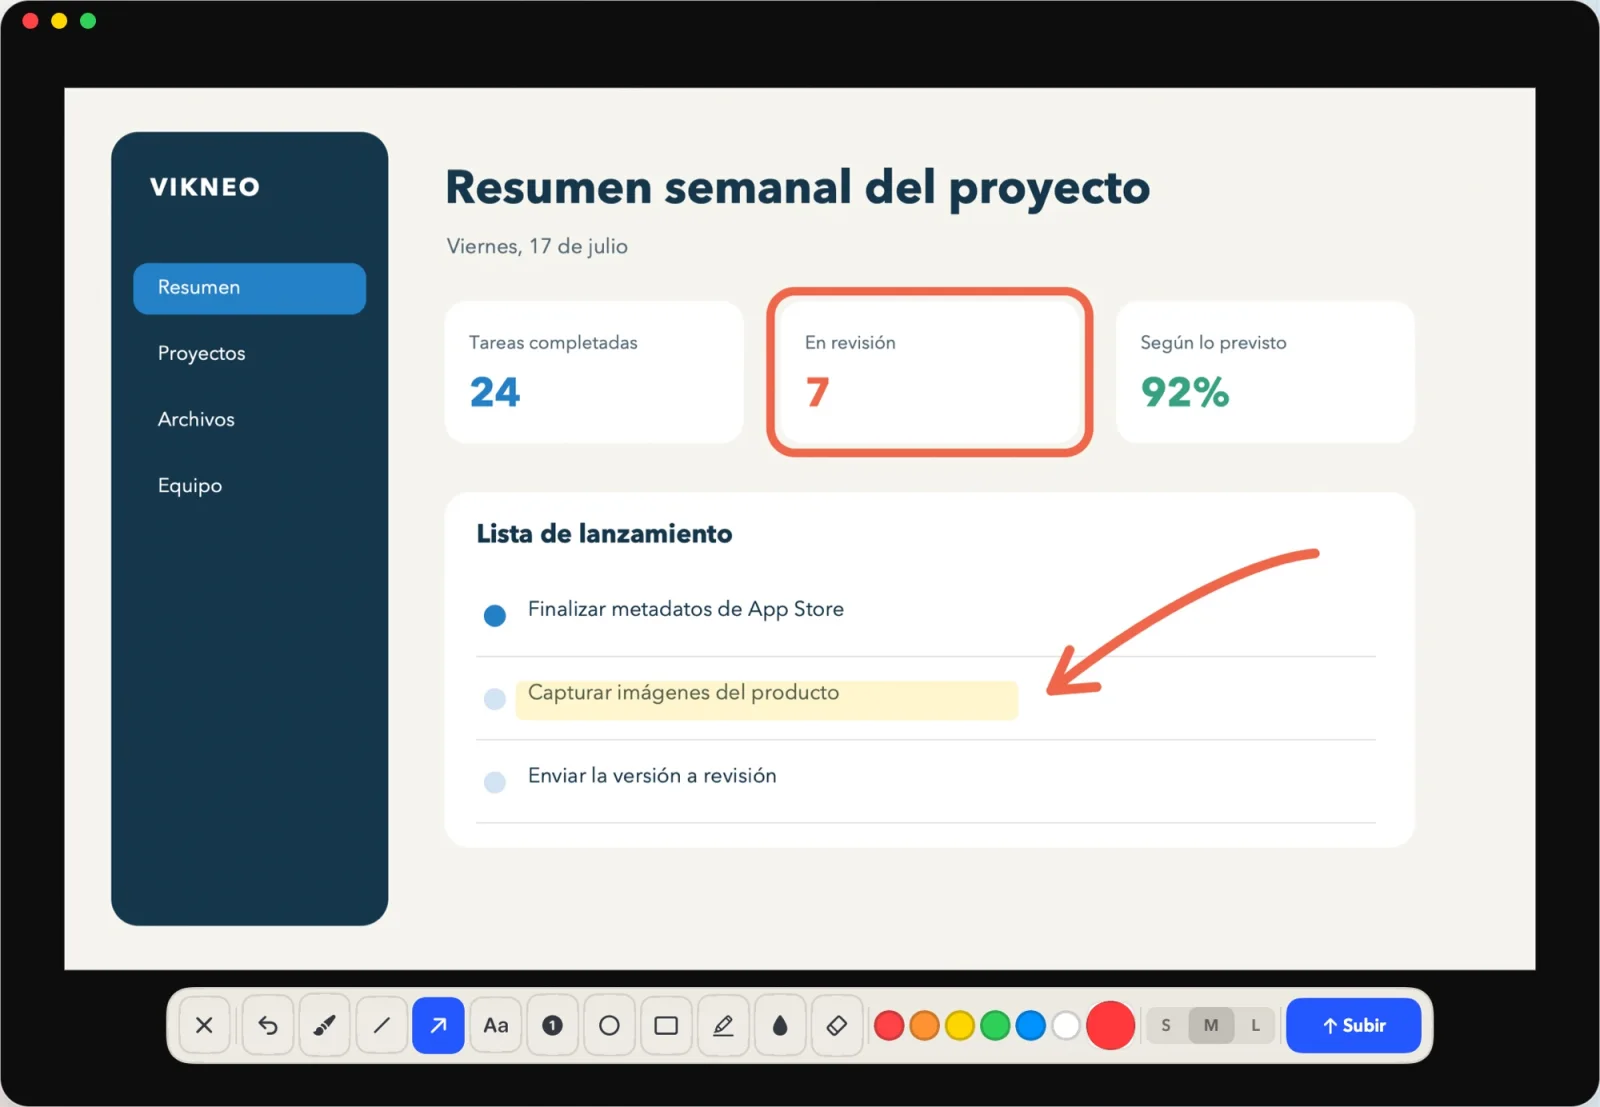Viewport: 1600px width, 1107px height.
Task: Pick the blue color swatch
Action: tap(1031, 1025)
